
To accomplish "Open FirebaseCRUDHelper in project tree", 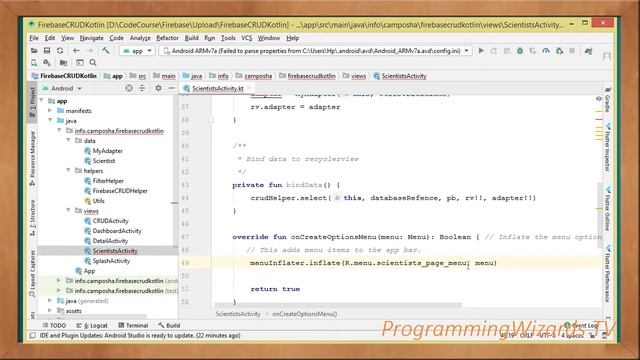I will pyautogui.click(x=120, y=191).
